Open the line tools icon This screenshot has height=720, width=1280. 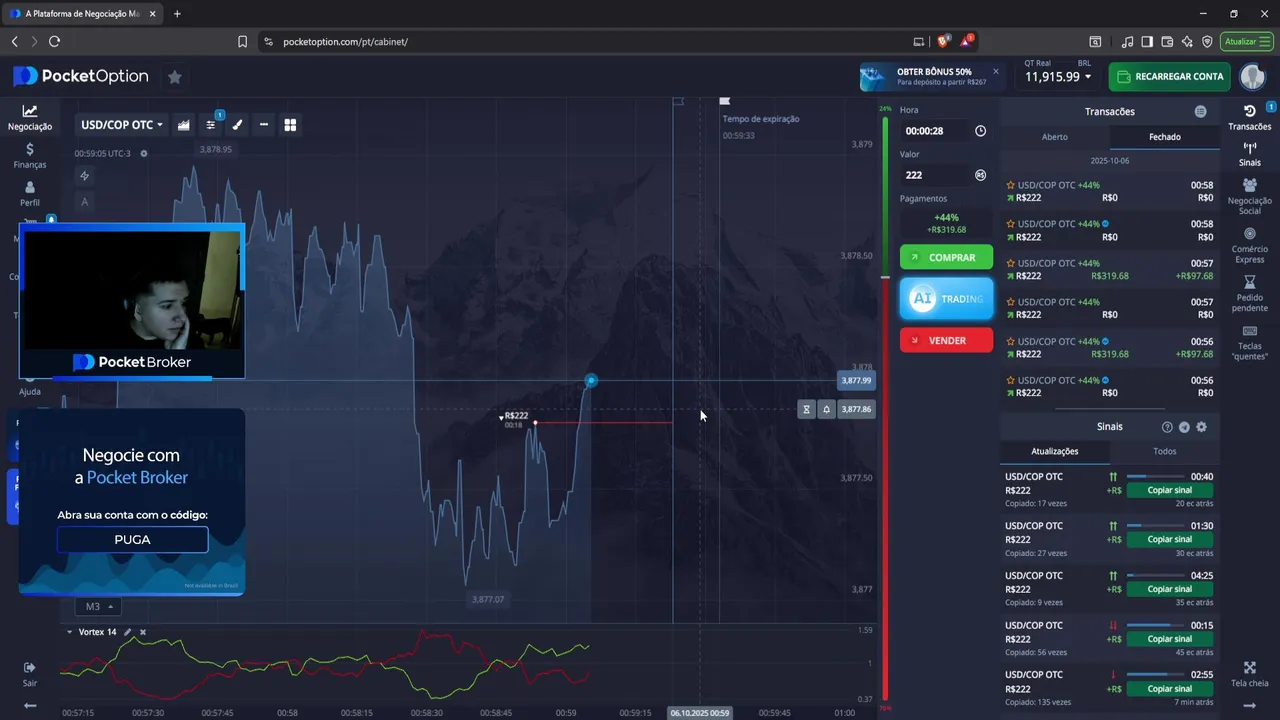[264, 125]
